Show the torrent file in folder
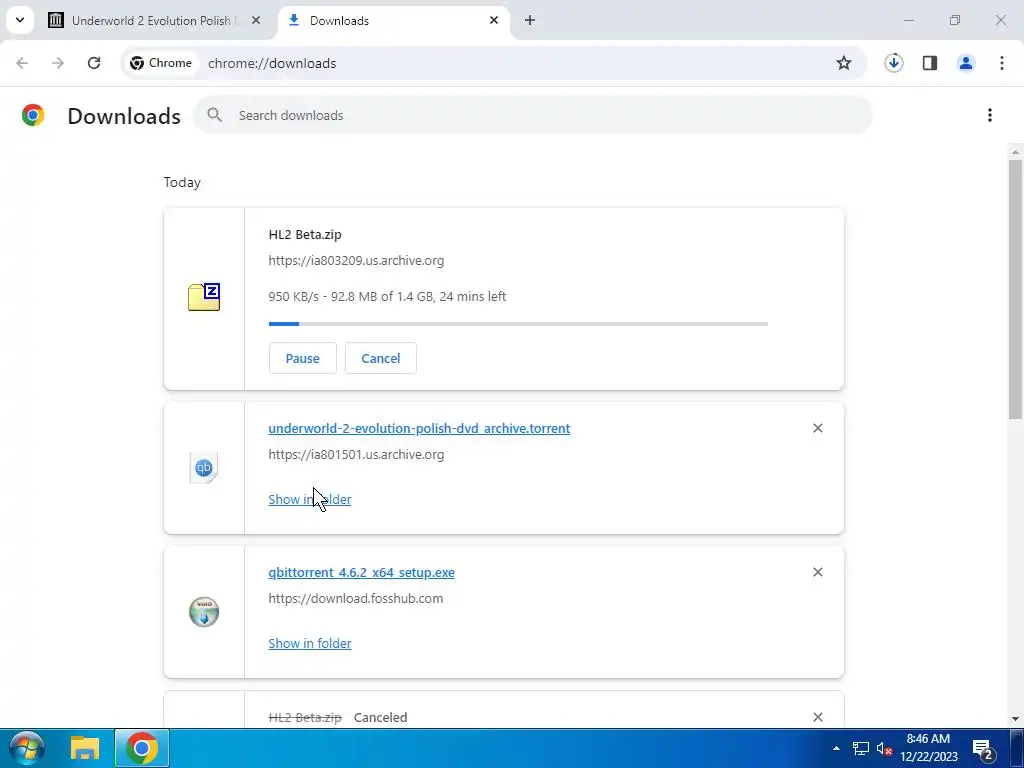1024x768 pixels. 310,500
